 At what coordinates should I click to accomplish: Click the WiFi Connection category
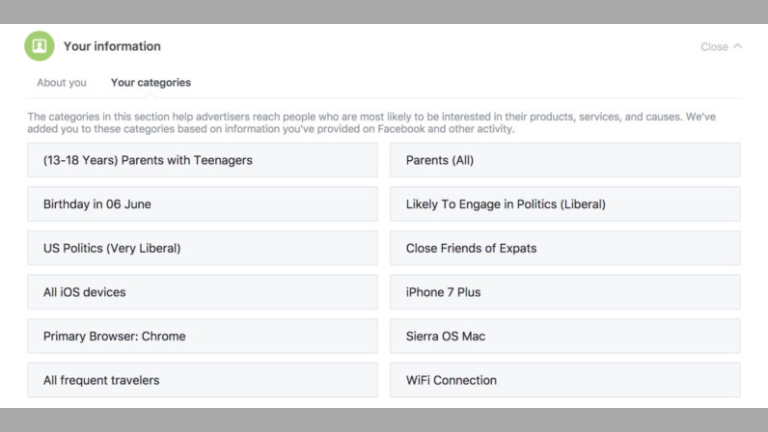[565, 380]
